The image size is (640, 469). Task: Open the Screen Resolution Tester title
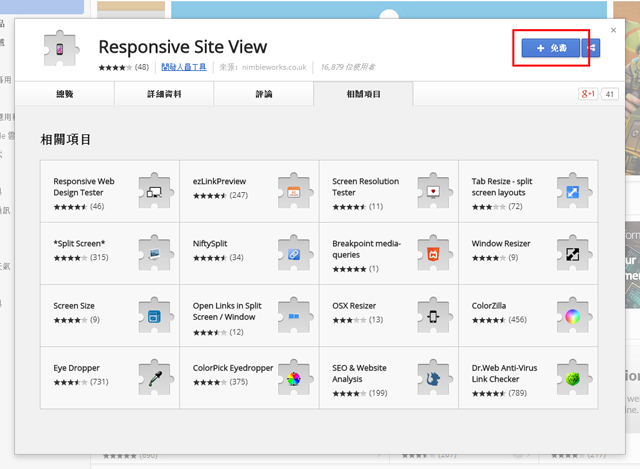[365, 187]
